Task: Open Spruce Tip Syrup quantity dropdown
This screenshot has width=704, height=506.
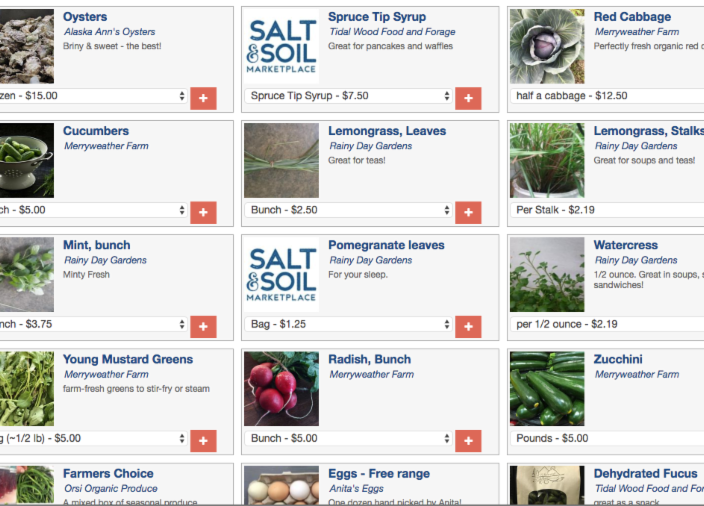Action: click(x=348, y=96)
